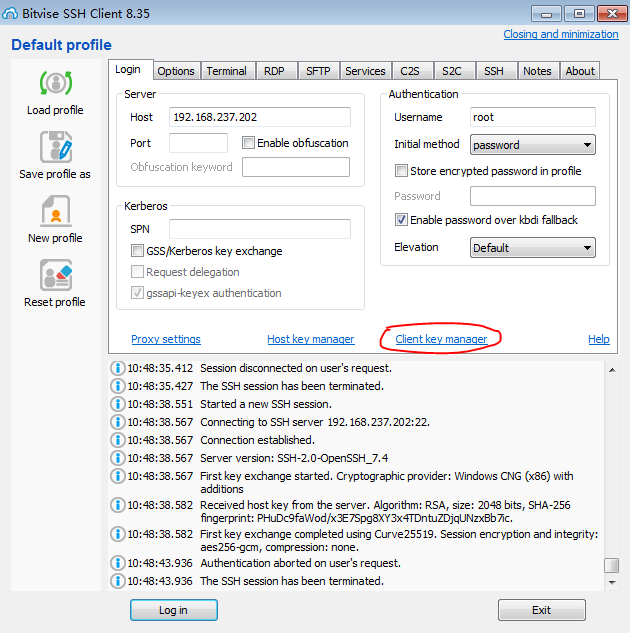Viewport: 630px width, 633px height.
Task: Click the SPN input field
Action: coord(260,229)
